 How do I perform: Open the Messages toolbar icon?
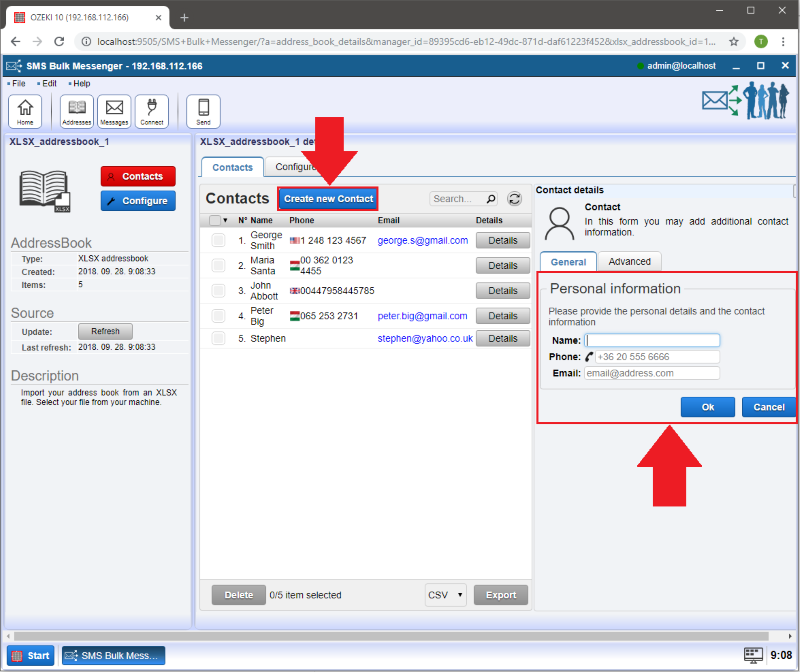[115, 110]
